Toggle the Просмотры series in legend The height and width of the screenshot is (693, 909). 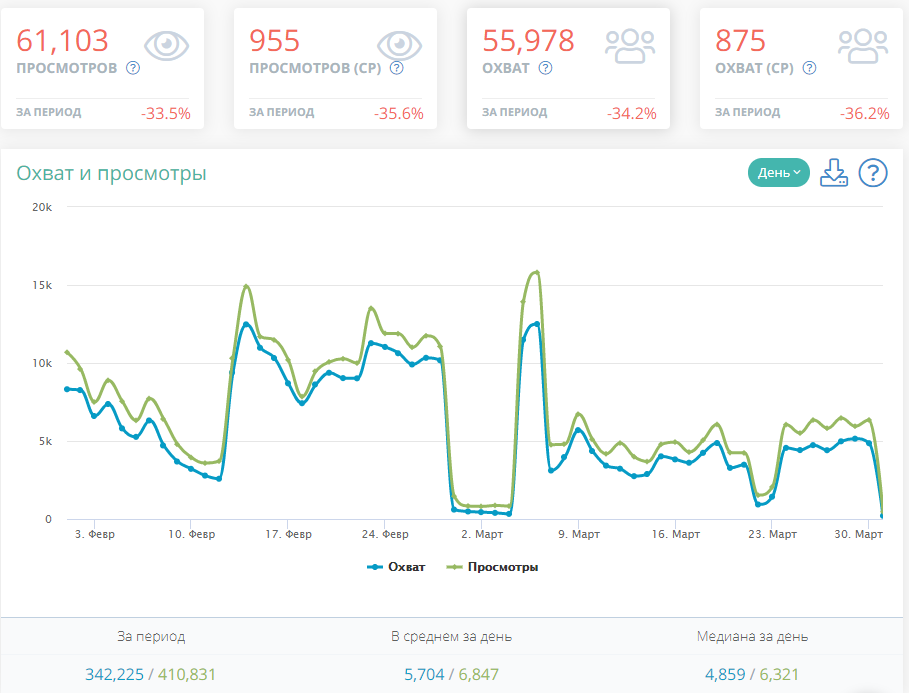[492, 567]
